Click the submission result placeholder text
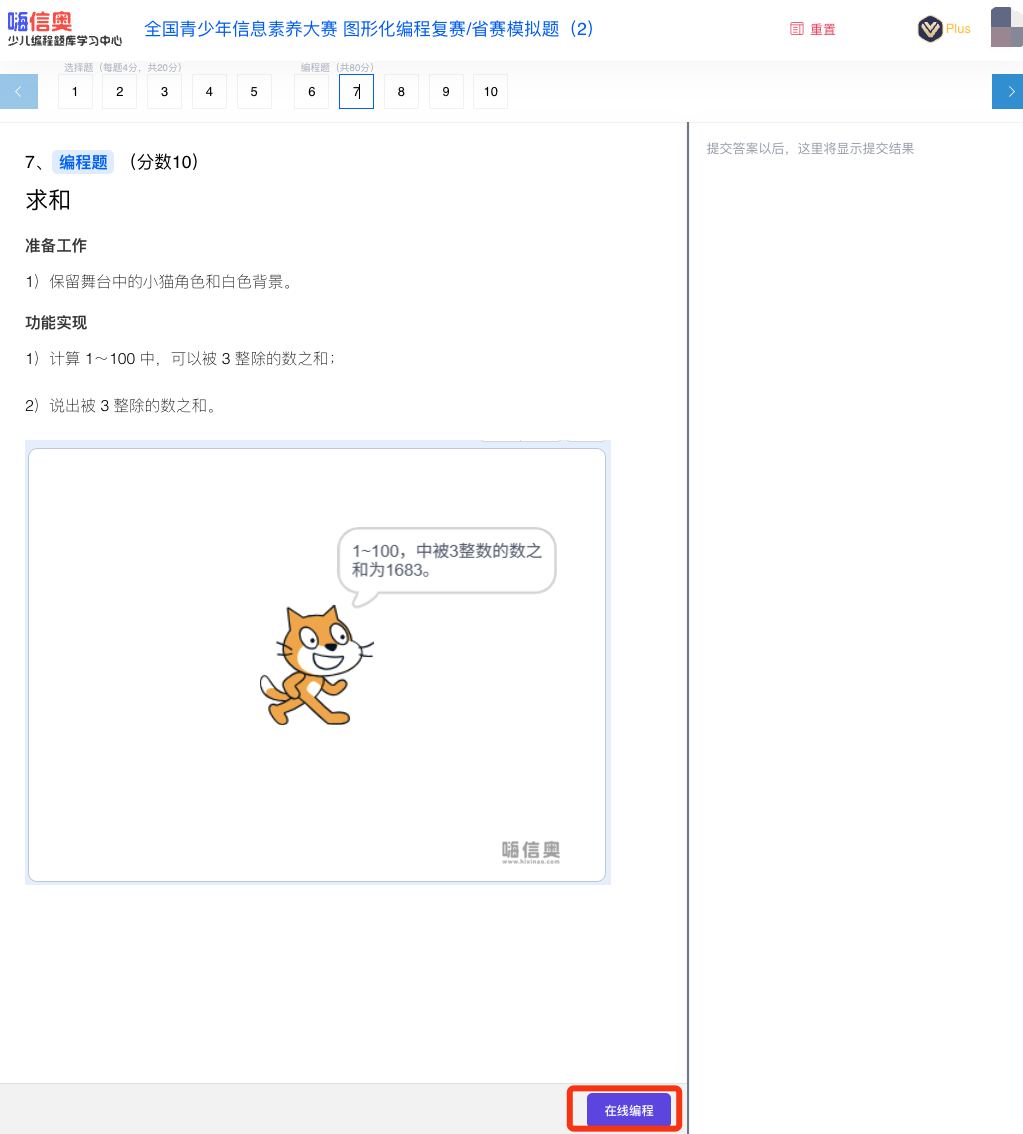 810,148
